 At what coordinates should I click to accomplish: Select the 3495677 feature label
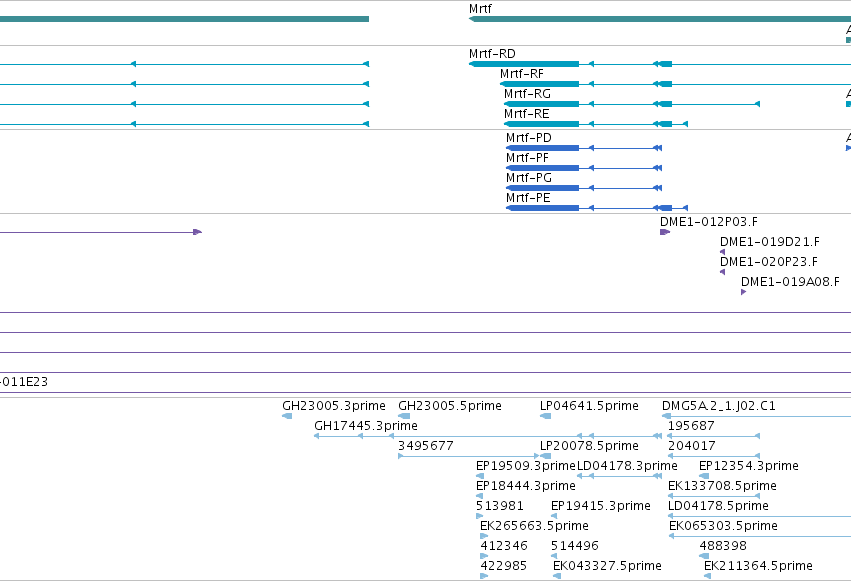click(426, 446)
